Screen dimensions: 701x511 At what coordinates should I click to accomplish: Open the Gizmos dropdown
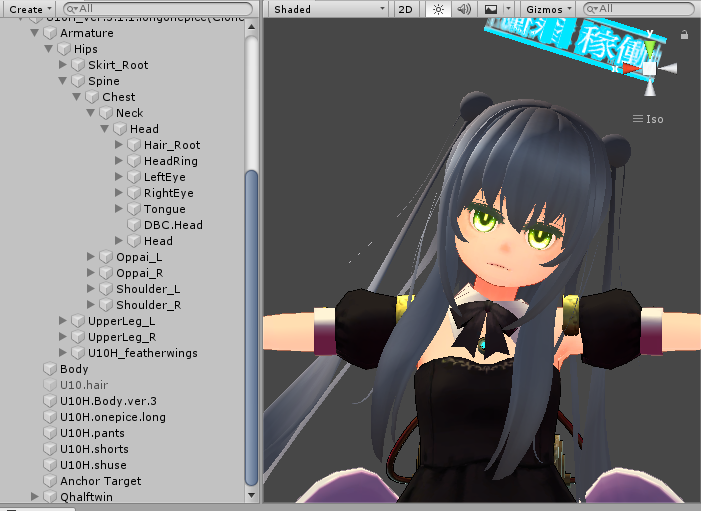549,9
